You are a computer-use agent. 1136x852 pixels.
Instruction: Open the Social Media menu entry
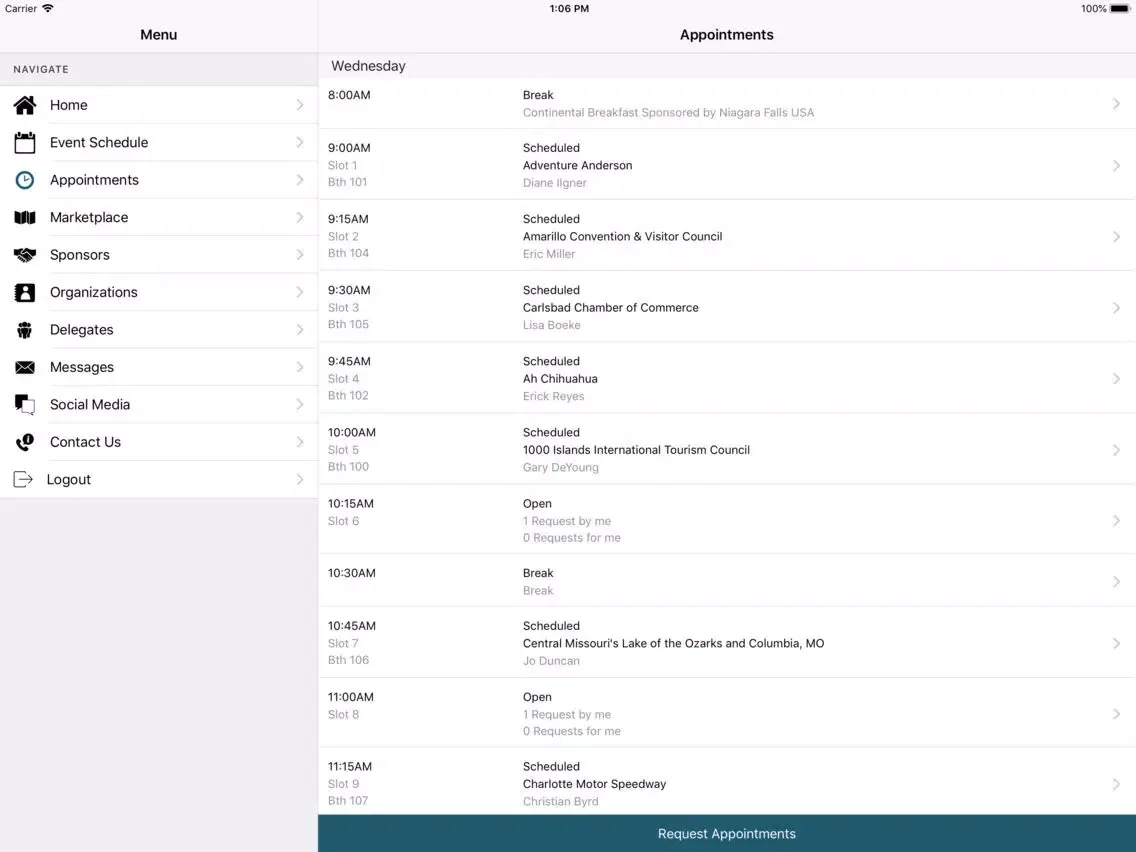pos(159,404)
